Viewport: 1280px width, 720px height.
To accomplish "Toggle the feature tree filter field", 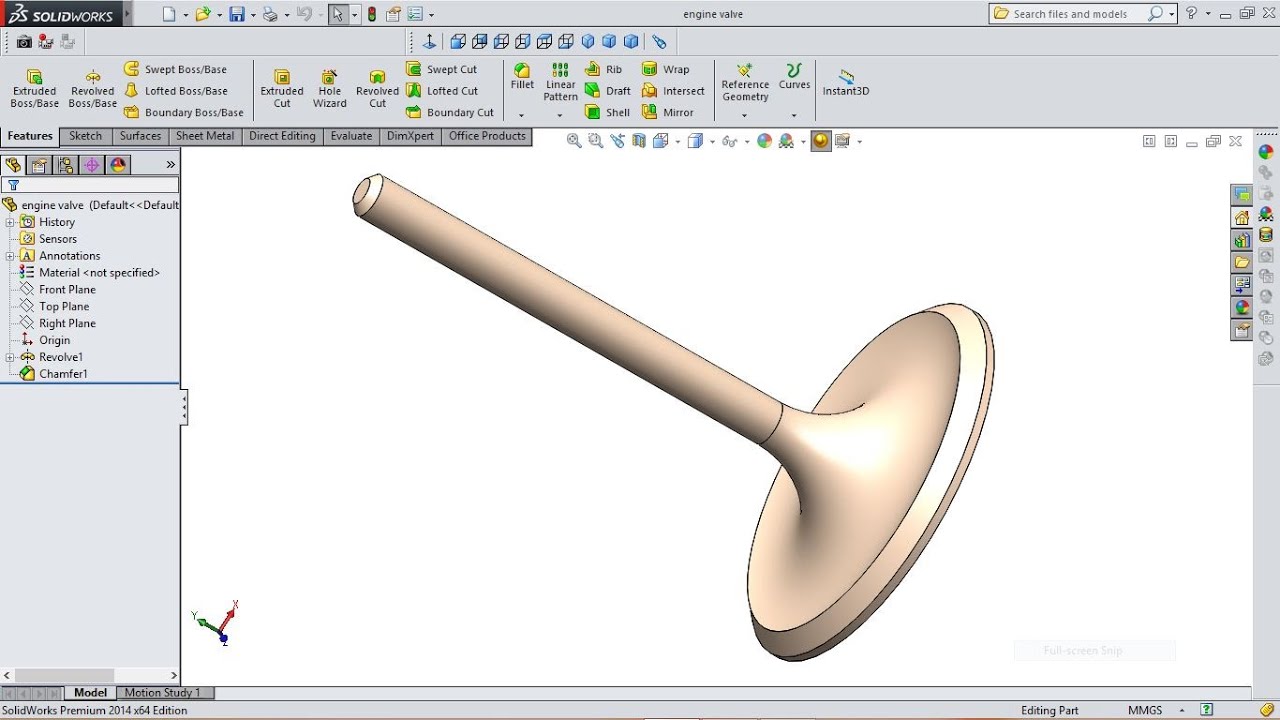I will coord(90,185).
